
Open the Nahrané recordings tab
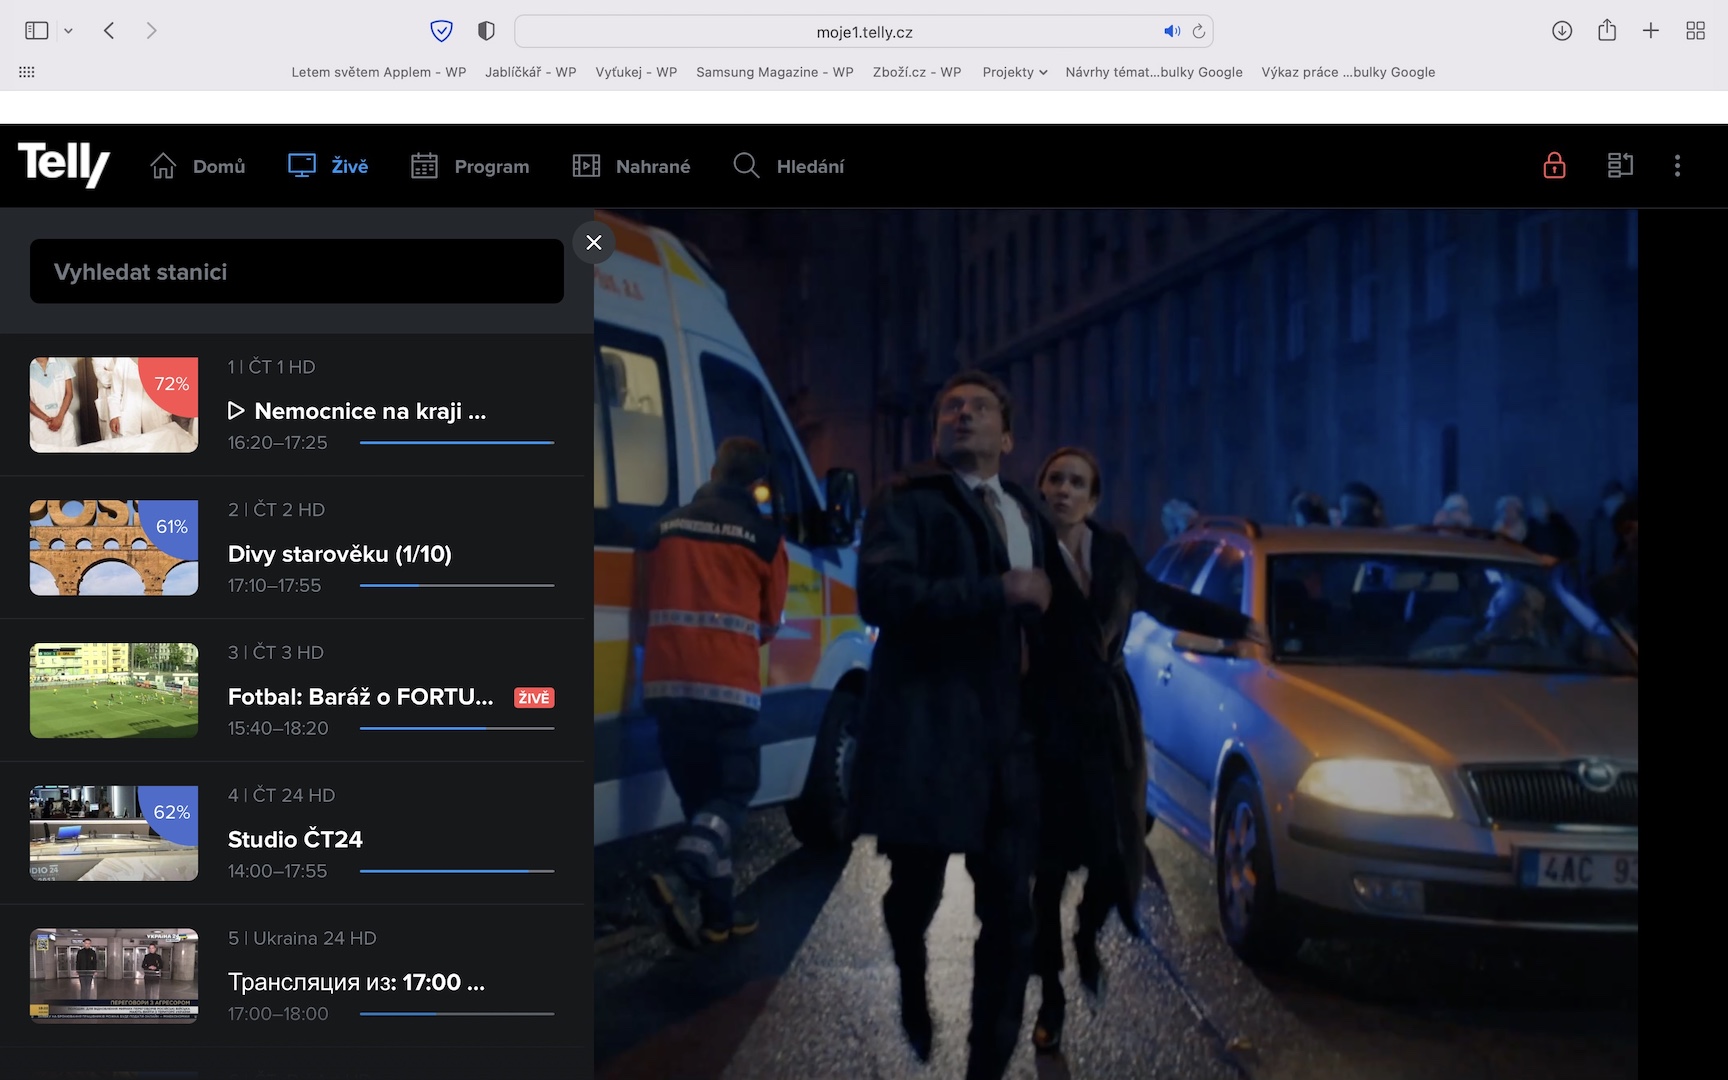[x=631, y=166]
